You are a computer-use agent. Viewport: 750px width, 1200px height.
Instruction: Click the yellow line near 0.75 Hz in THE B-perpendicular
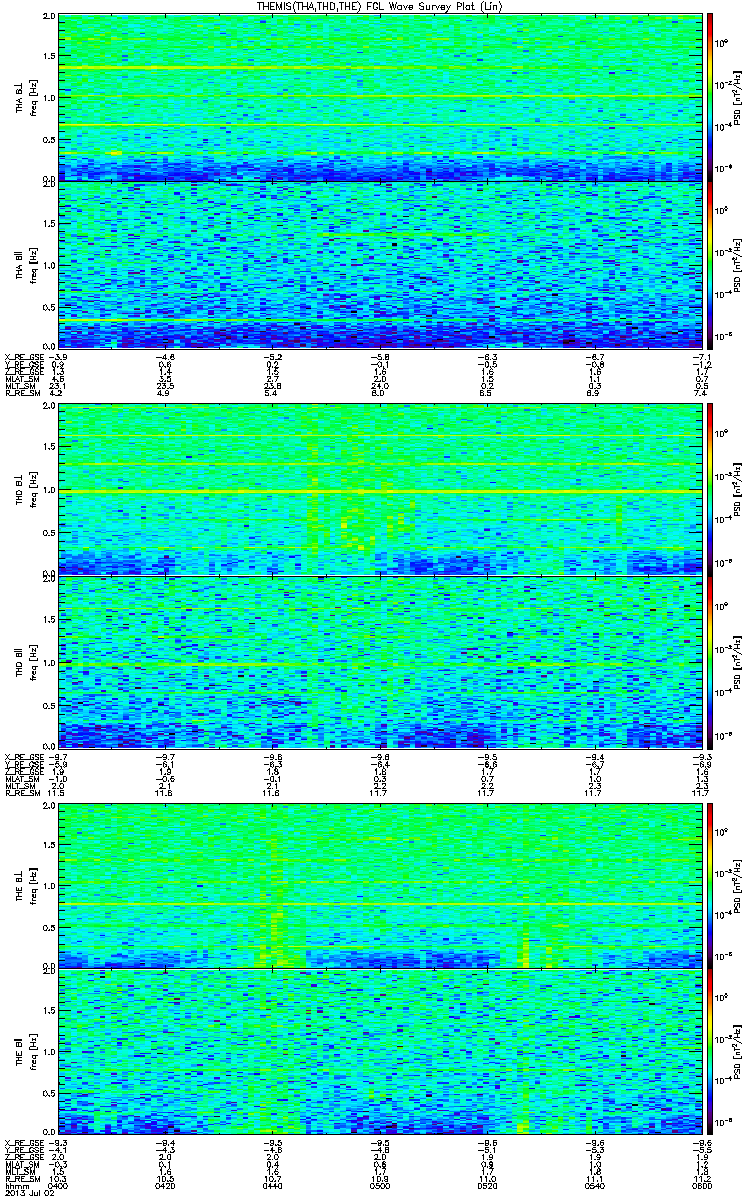pos(381,906)
